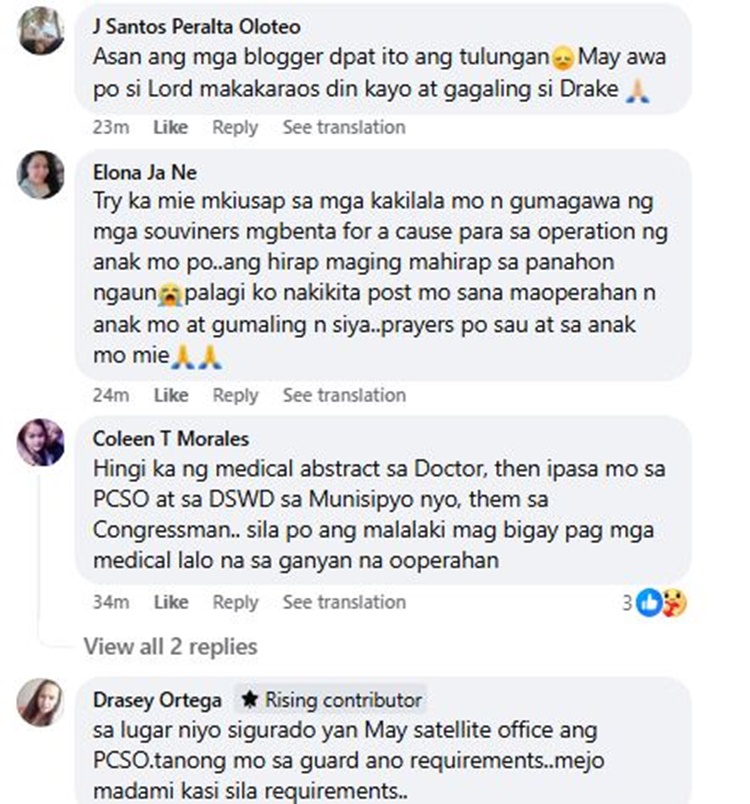The height and width of the screenshot is (804, 750).
Task: Click the care emoji reaction icon
Action: pos(674,602)
